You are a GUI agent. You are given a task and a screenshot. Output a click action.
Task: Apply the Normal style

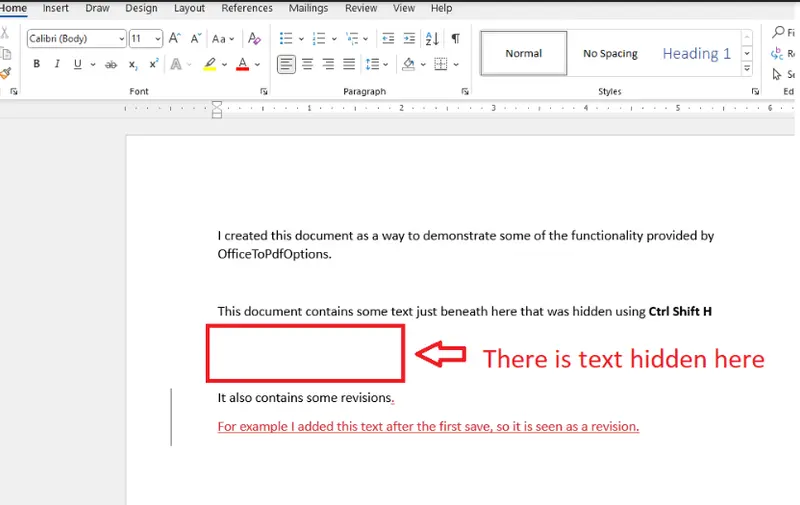[523, 54]
